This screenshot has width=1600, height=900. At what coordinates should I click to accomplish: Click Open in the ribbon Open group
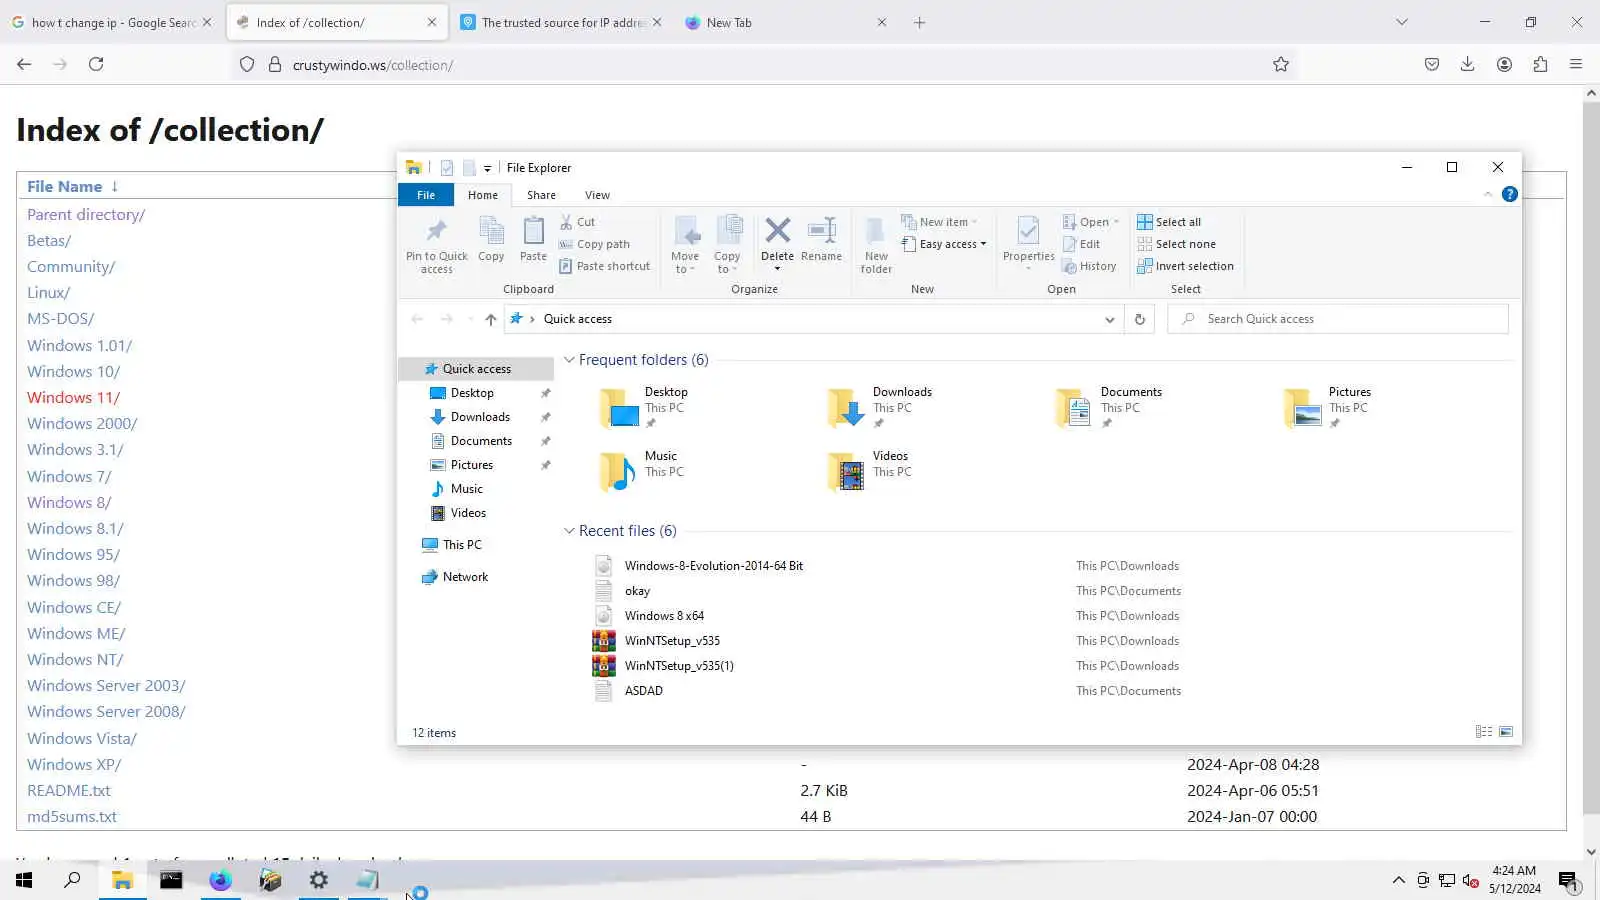(1090, 222)
